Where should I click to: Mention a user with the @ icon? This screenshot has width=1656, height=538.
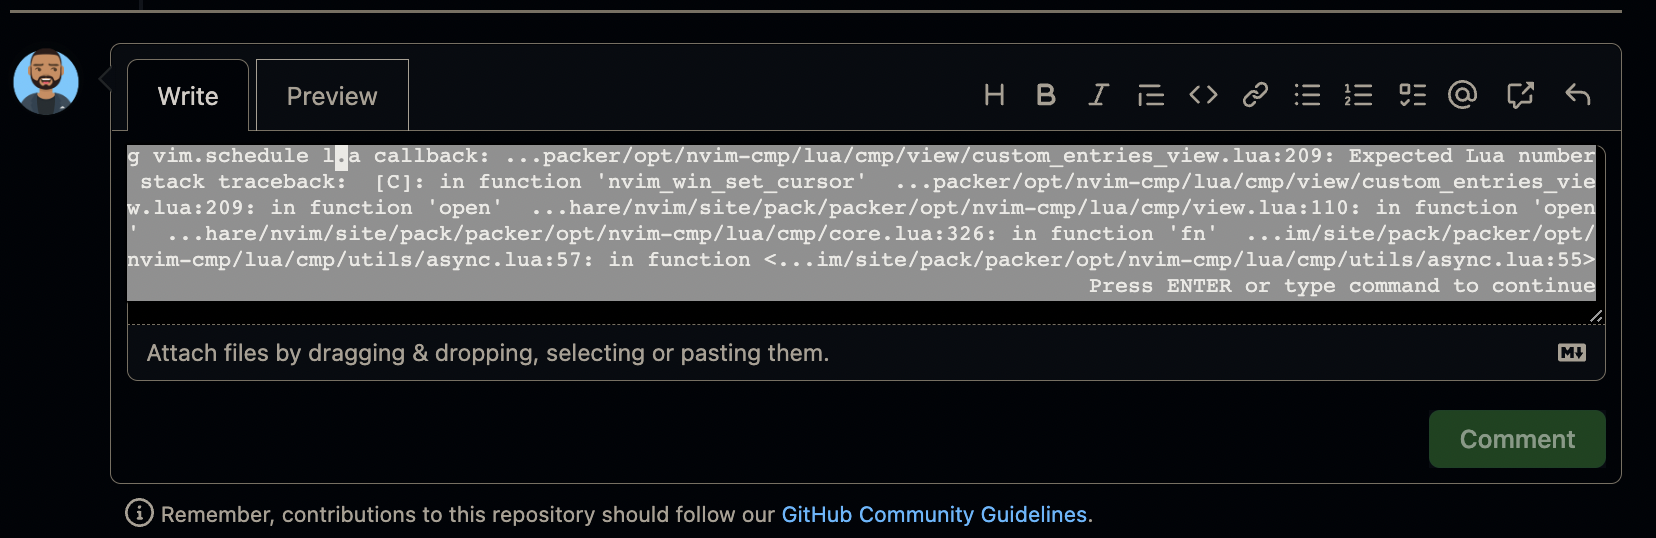pyautogui.click(x=1462, y=95)
